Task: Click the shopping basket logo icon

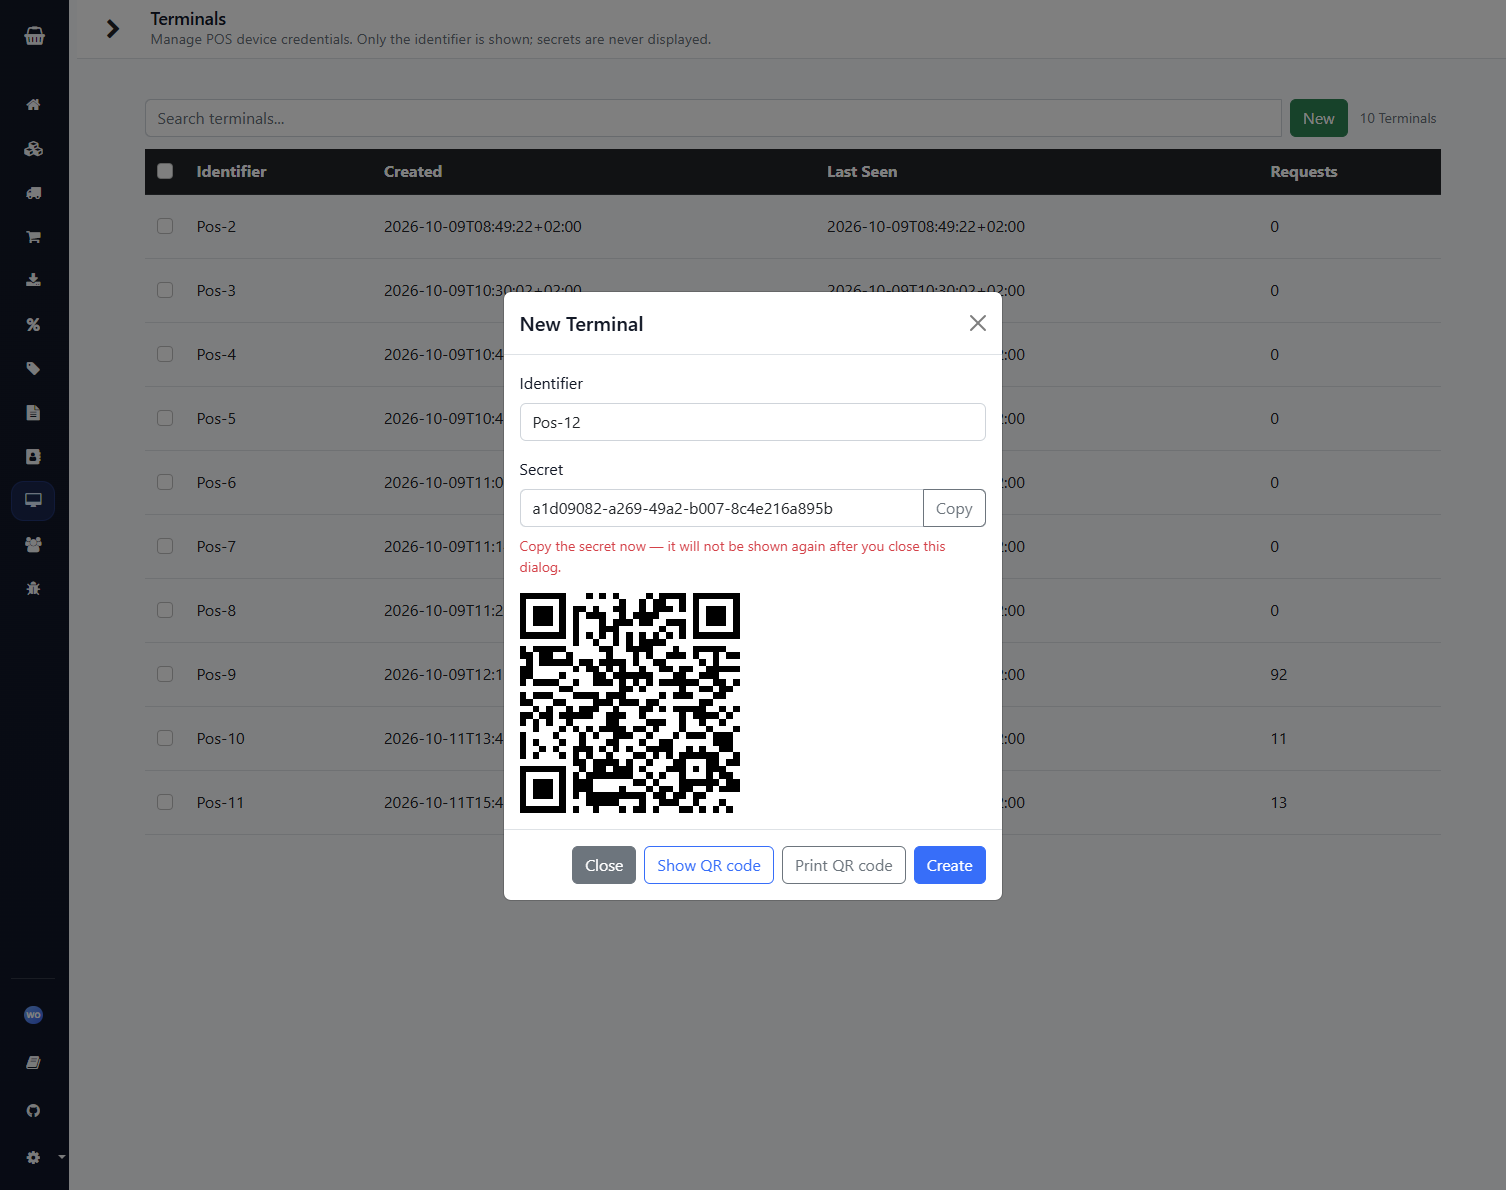Action: (x=34, y=36)
